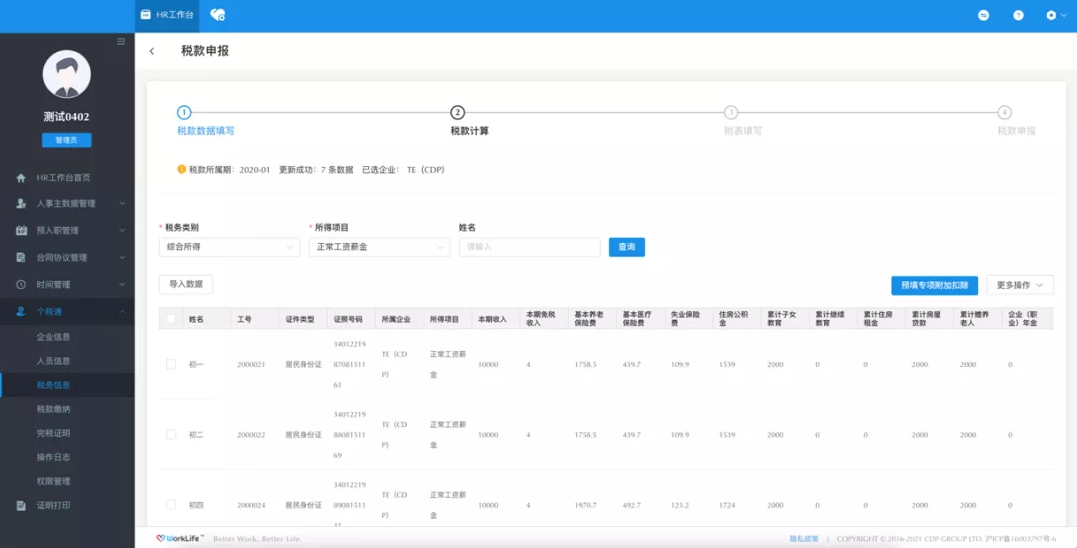Click the blue 查询 search button
Image resolution: width=1077 pixels, height=548 pixels.
pyautogui.click(x=626, y=247)
